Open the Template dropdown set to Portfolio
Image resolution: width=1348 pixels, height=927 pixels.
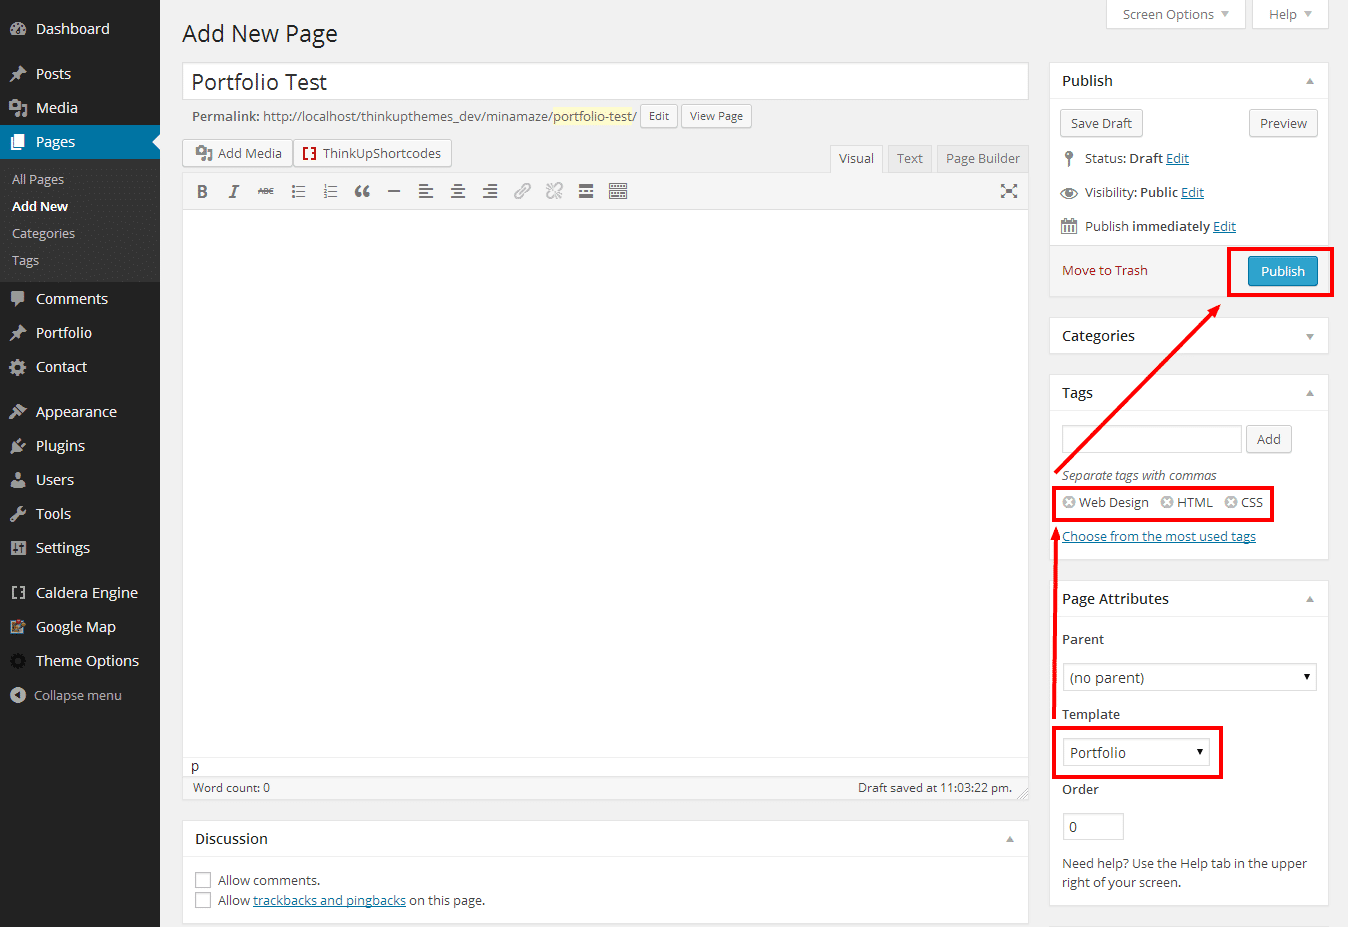pyautogui.click(x=1136, y=752)
